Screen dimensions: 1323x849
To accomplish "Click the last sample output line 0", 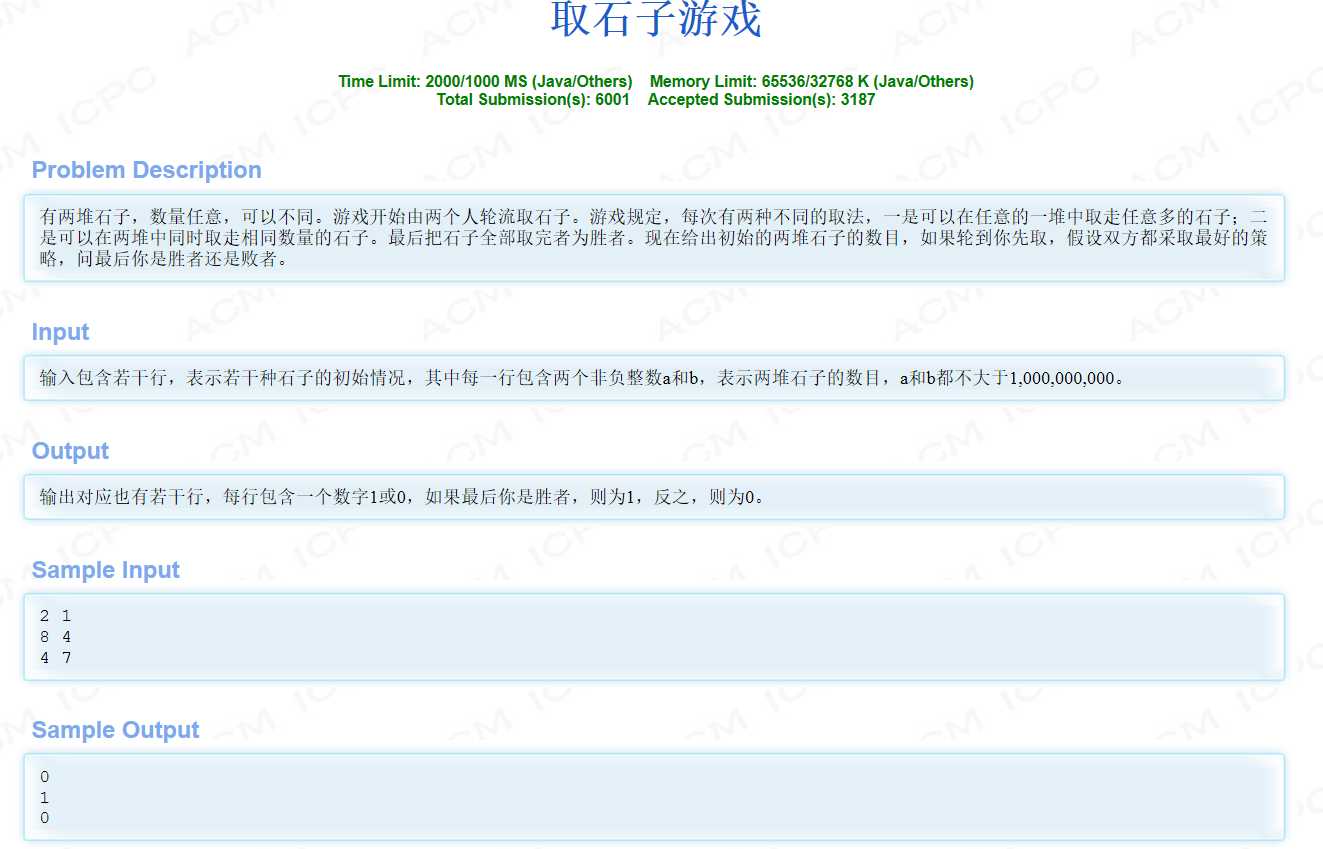I will pyautogui.click(x=45, y=819).
